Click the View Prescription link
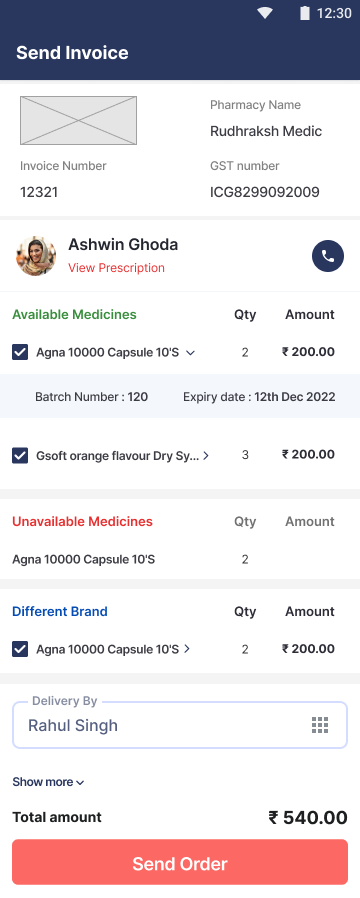The width and height of the screenshot is (360, 898). (x=116, y=268)
